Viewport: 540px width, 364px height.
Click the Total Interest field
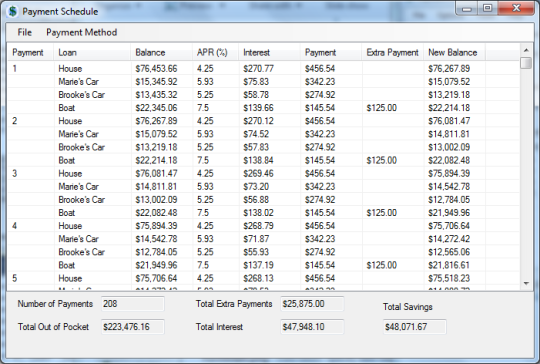(312, 326)
